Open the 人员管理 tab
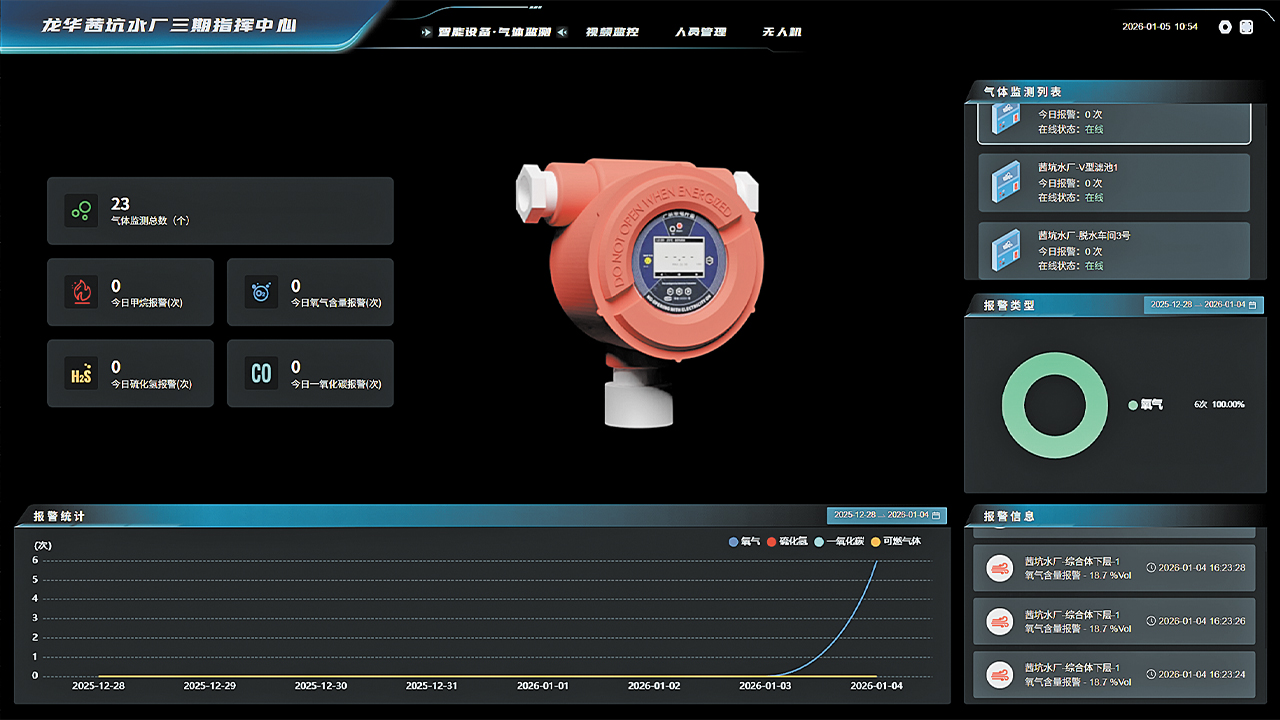This screenshot has width=1280, height=720. coord(700,32)
